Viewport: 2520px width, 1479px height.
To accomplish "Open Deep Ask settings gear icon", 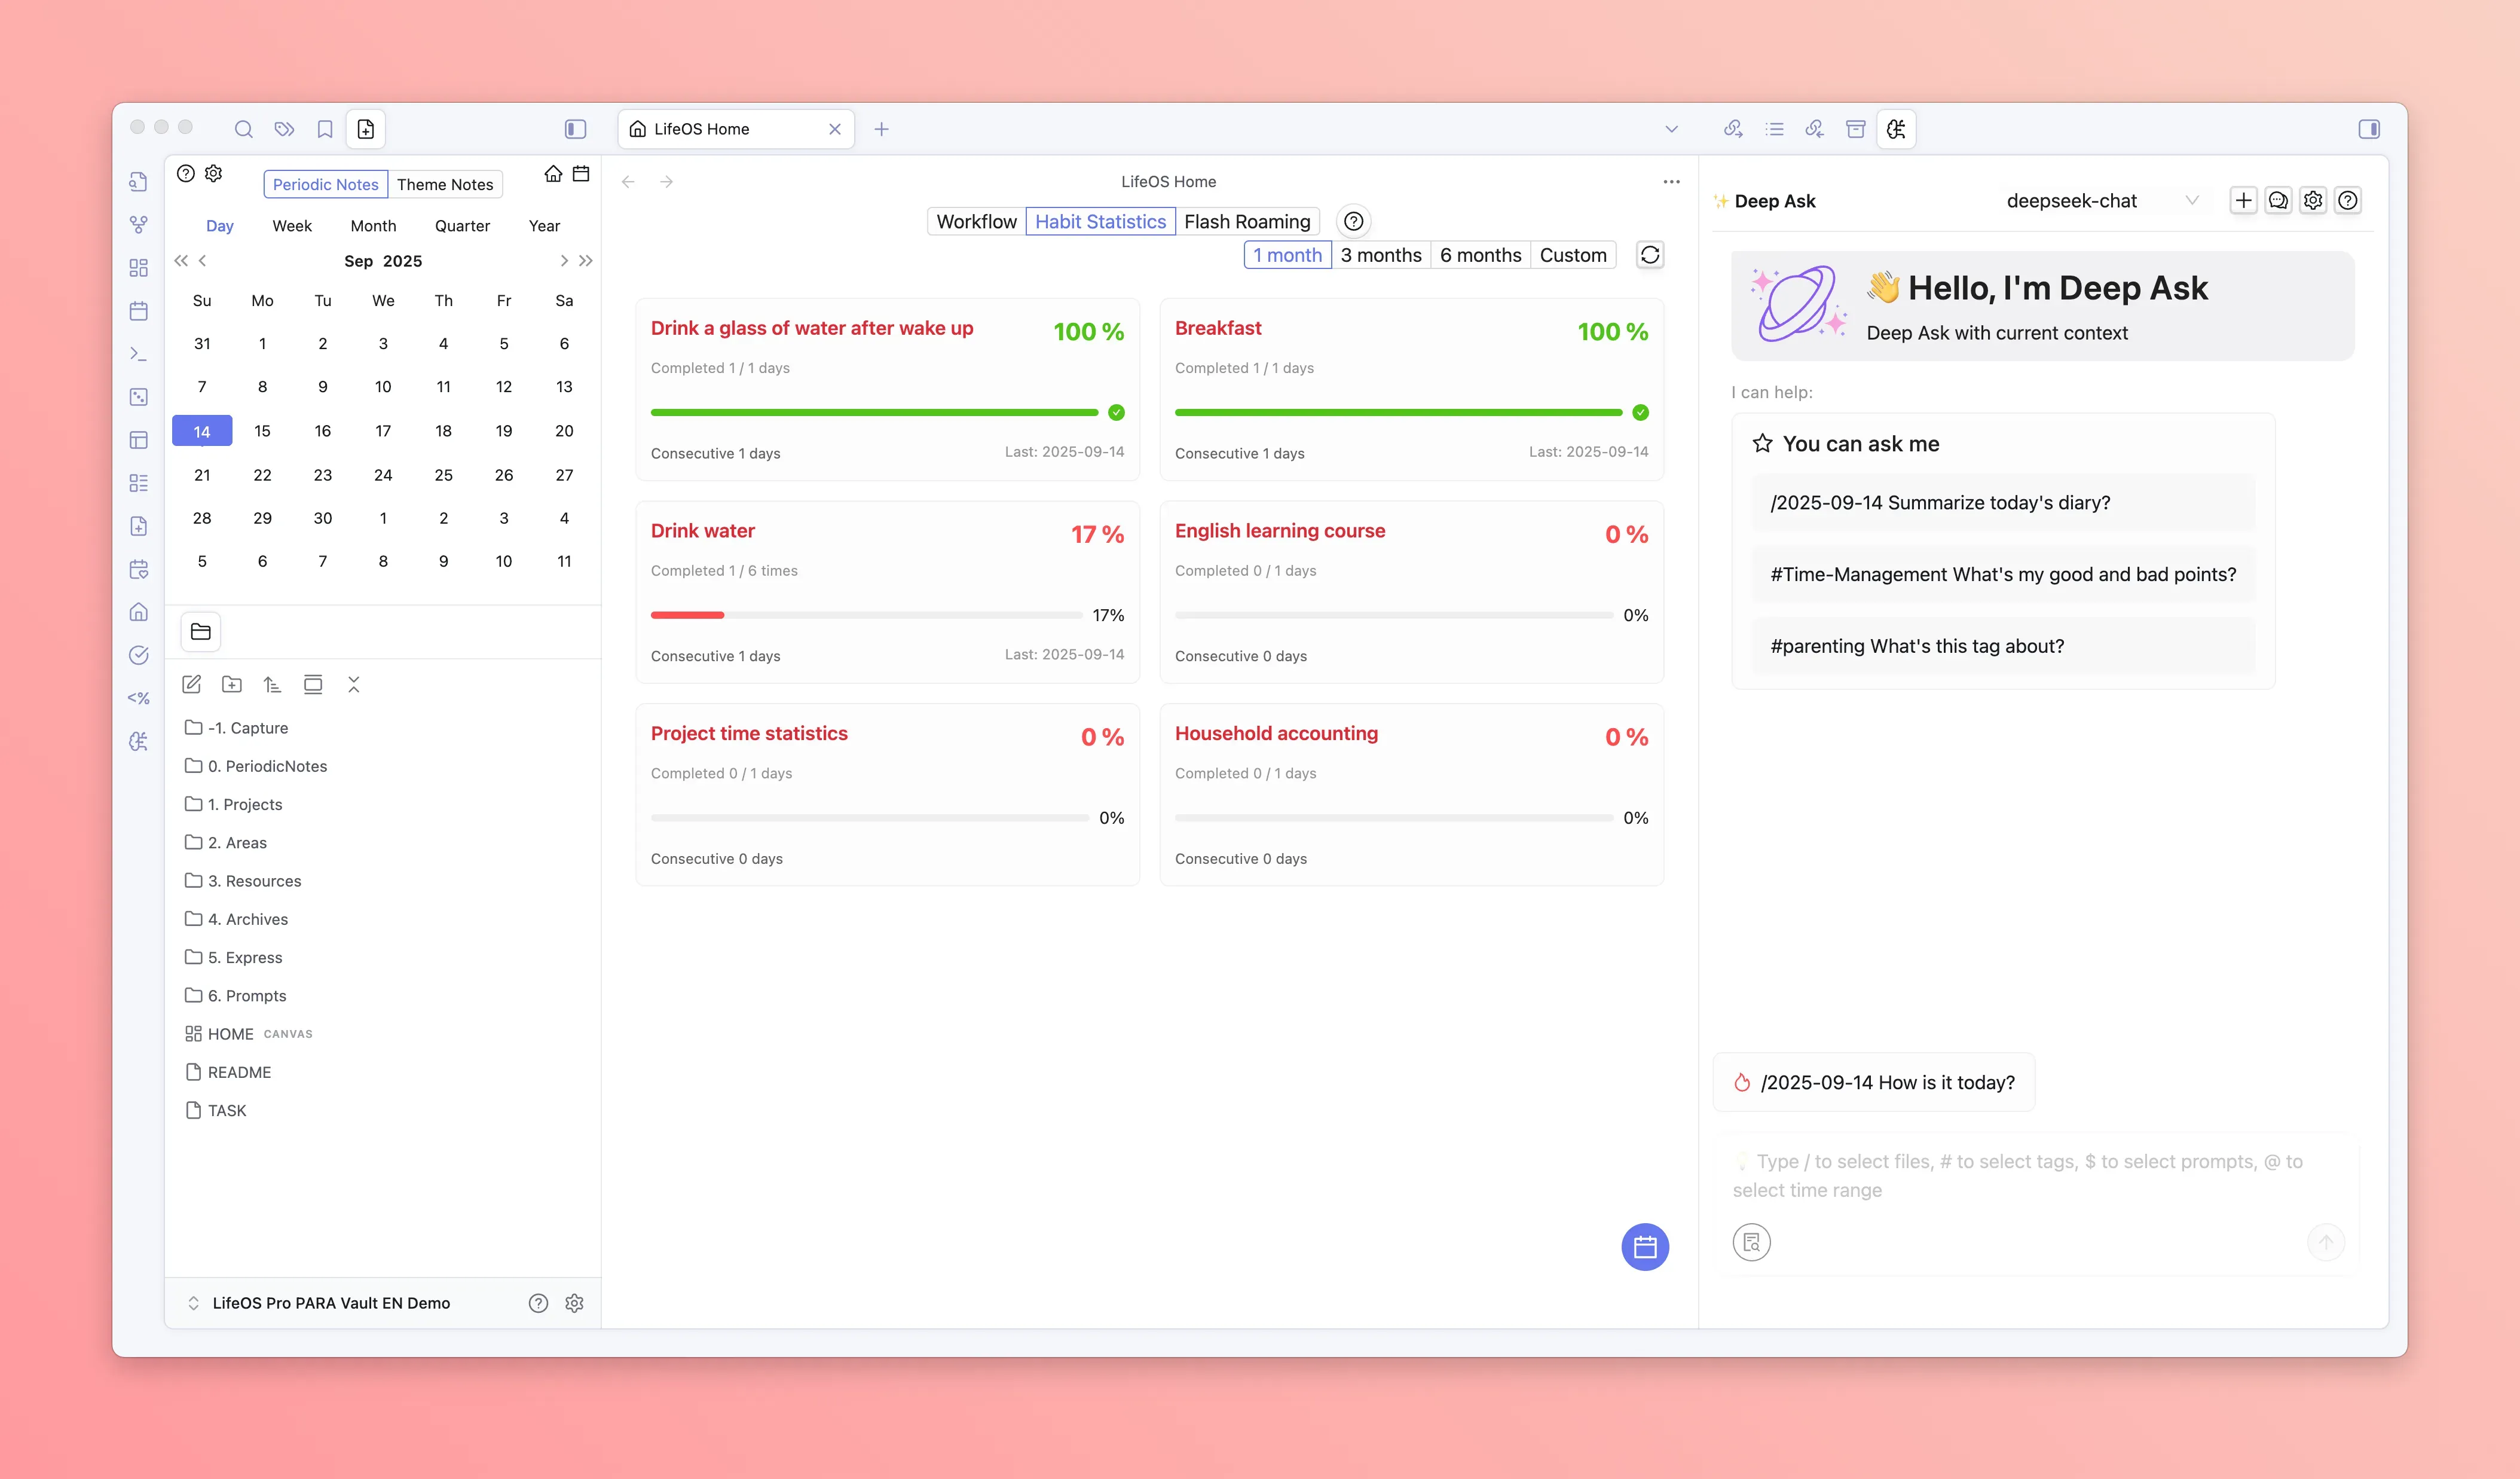I will (x=2313, y=200).
